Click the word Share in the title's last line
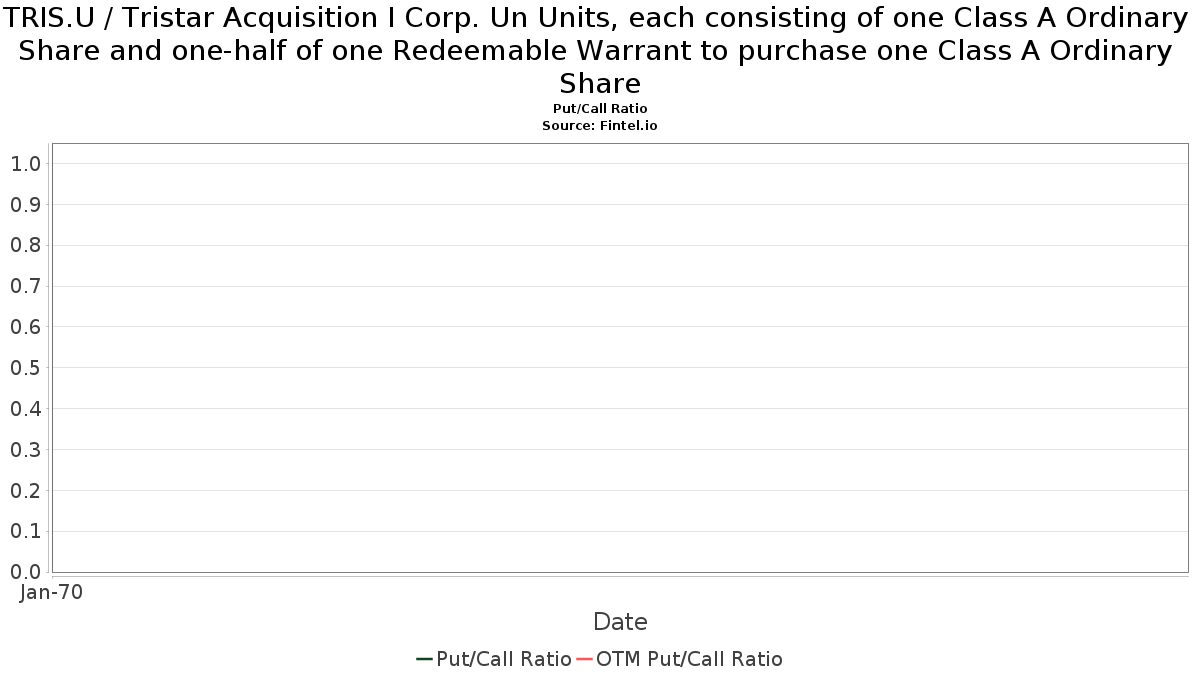This screenshot has width=1200, height=675. point(600,83)
